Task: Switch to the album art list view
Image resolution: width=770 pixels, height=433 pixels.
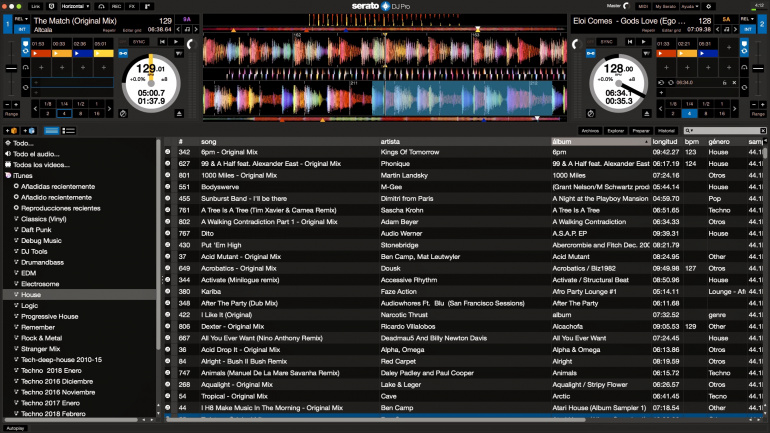Action: [x=68, y=131]
